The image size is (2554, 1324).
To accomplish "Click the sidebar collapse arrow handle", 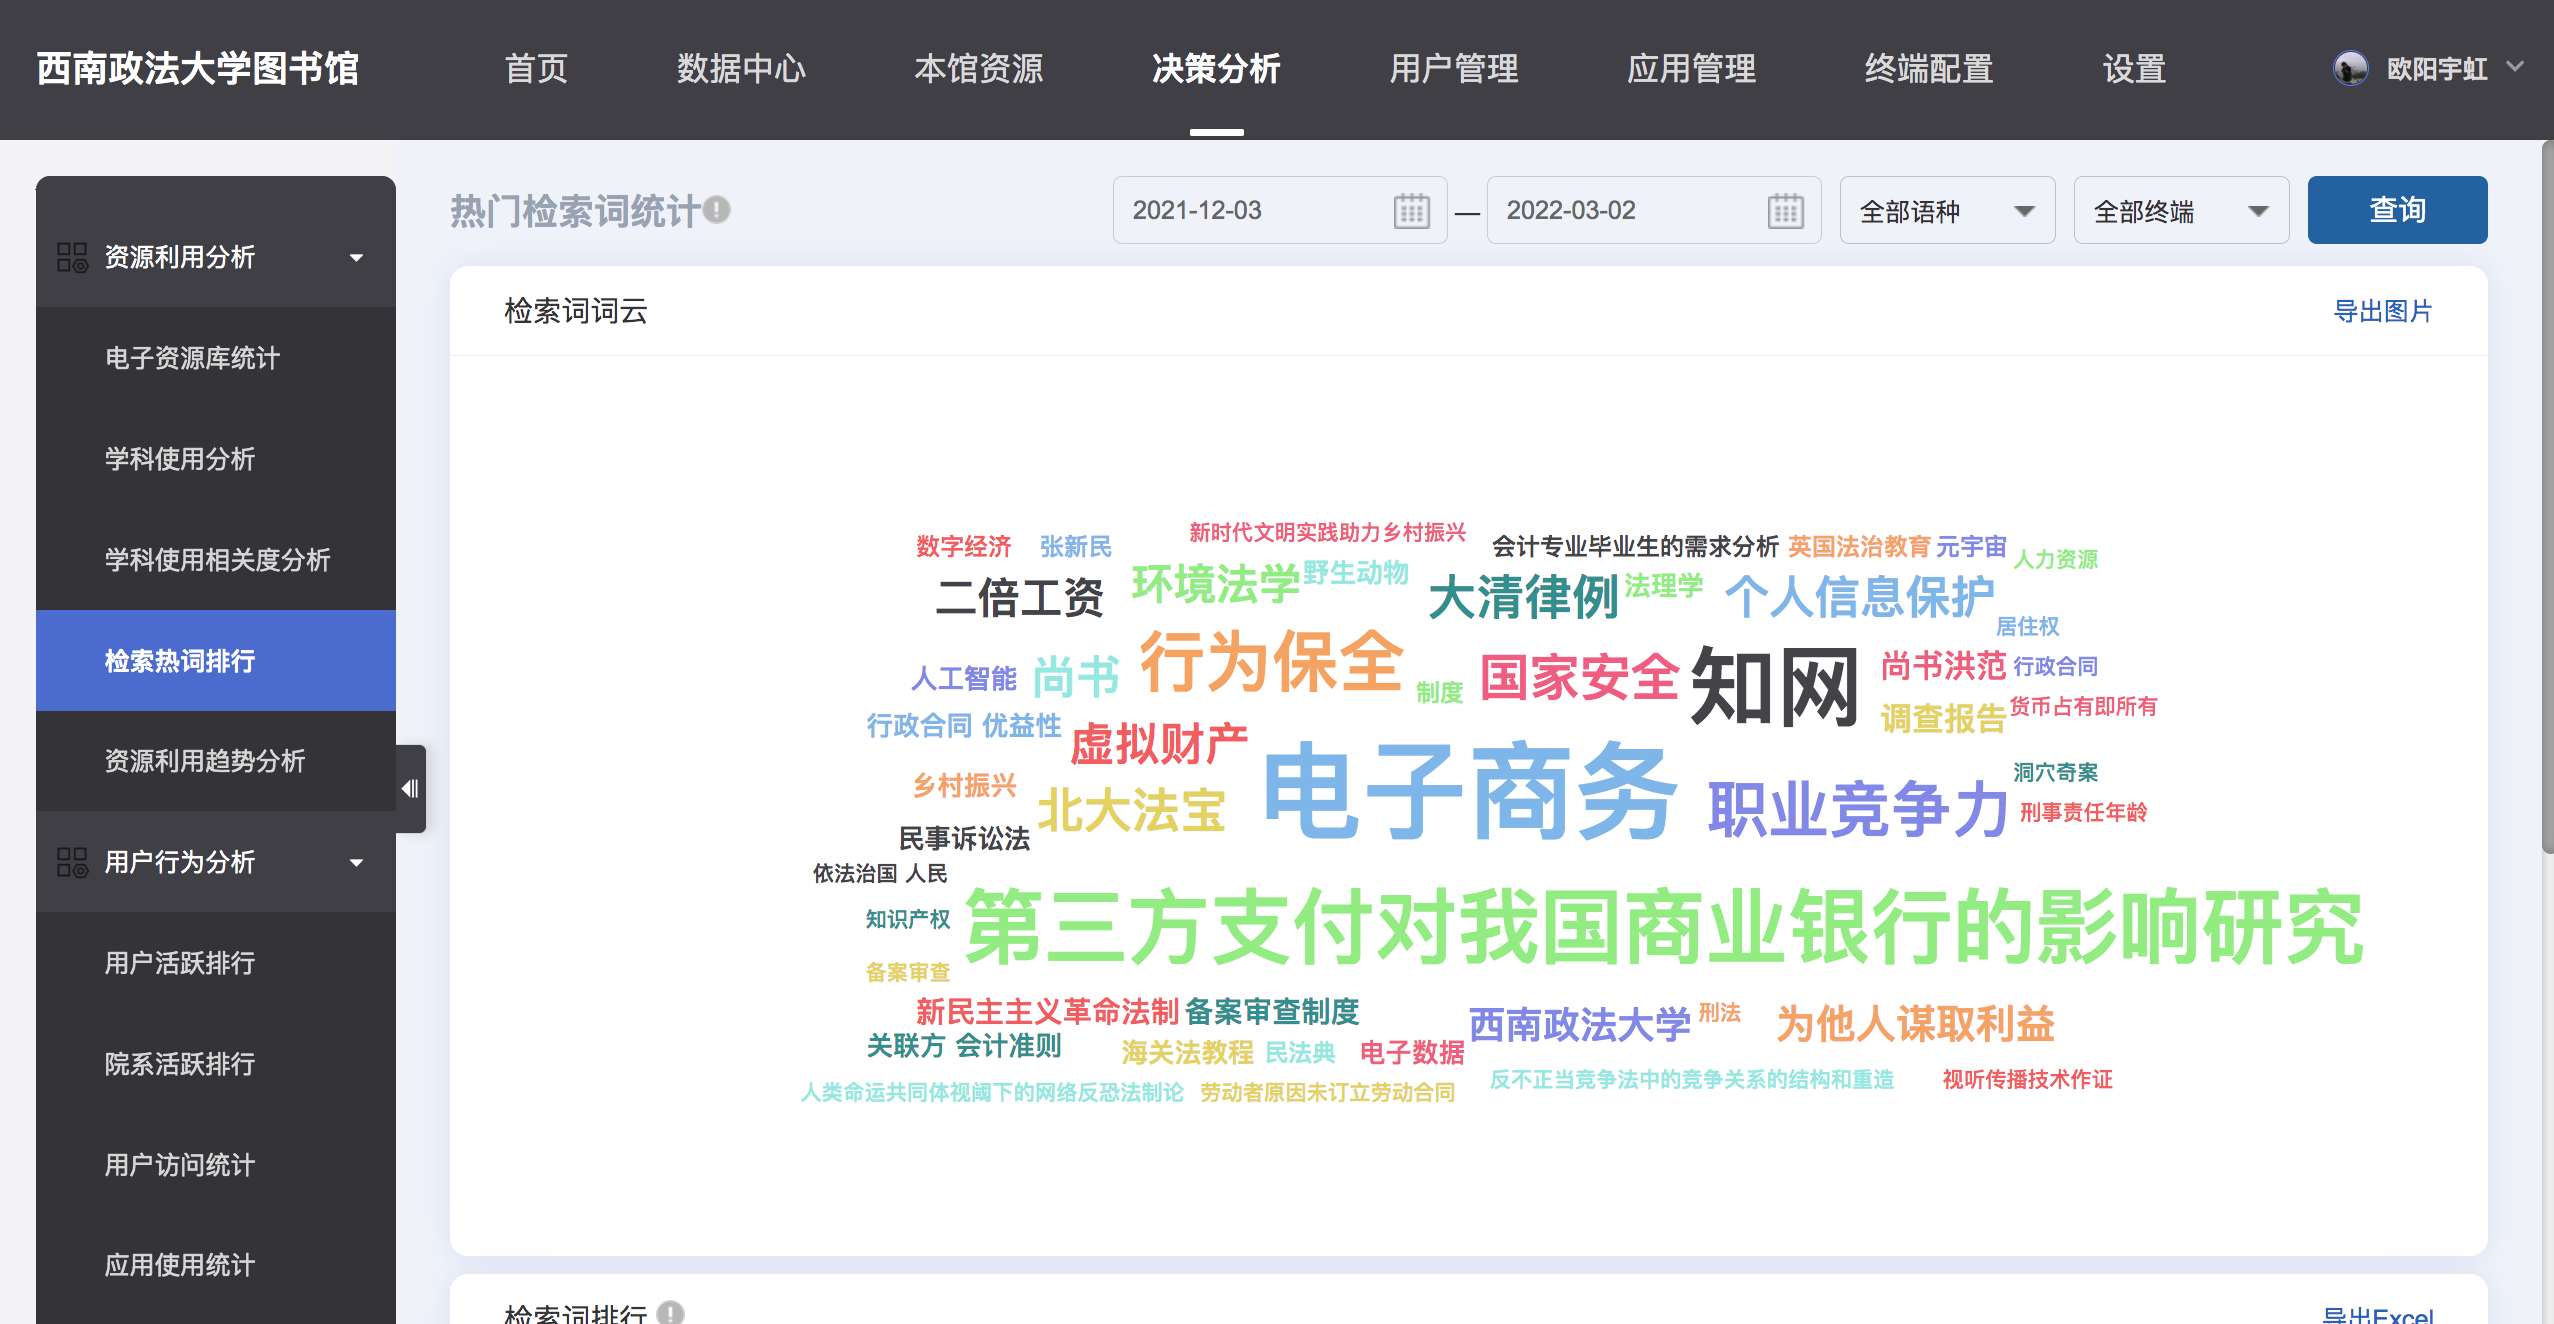I will tap(410, 788).
